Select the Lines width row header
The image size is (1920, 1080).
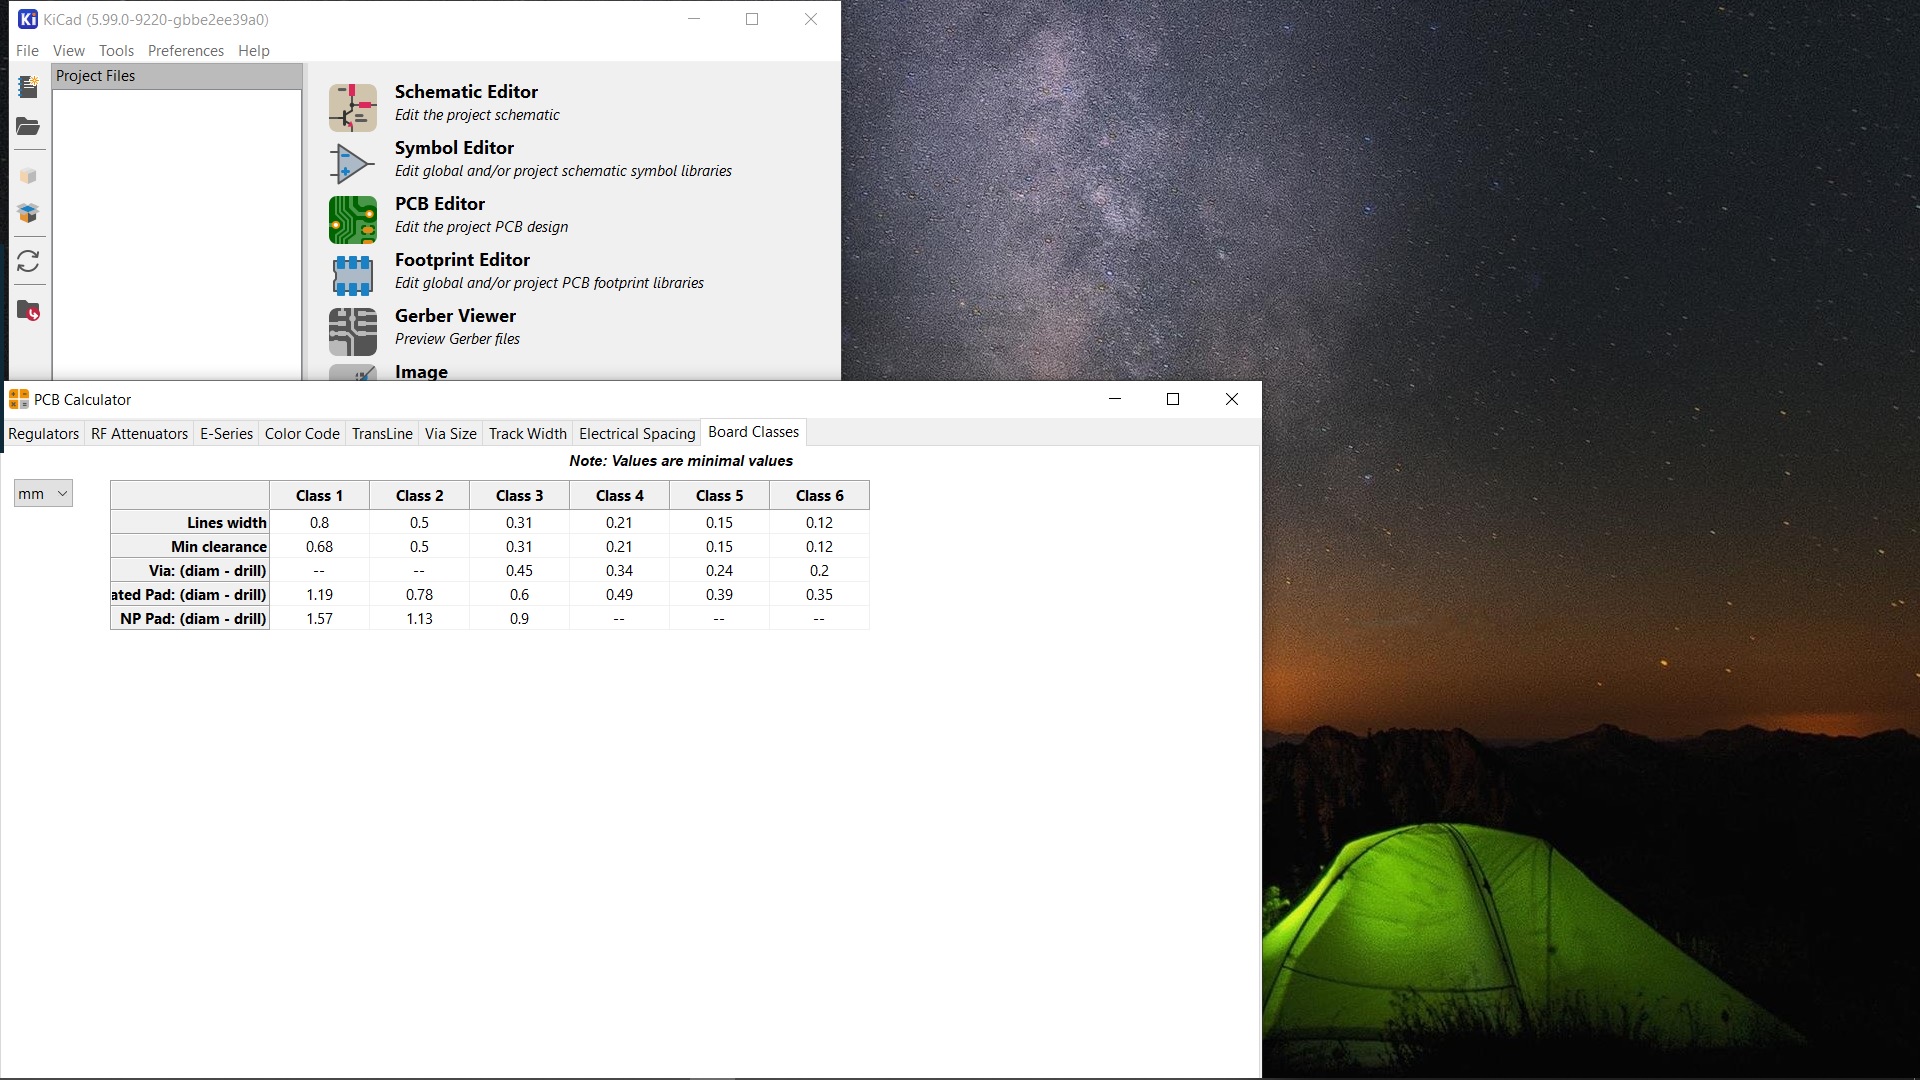[x=190, y=522]
